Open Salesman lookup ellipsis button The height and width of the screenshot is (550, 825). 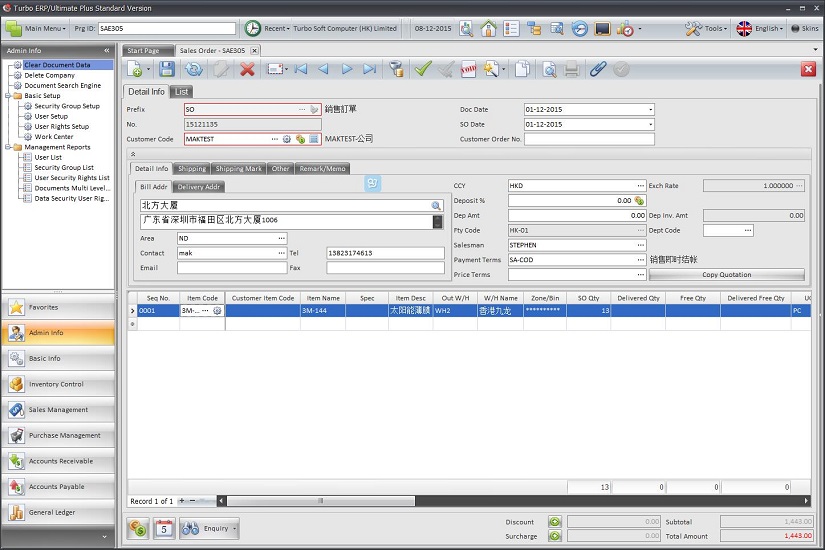click(x=640, y=245)
